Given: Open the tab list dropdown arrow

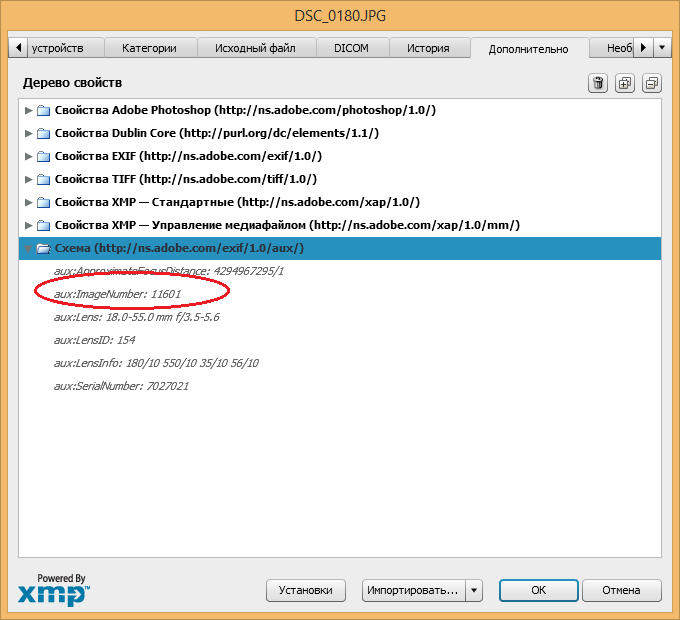Looking at the screenshot, I should click(662, 47).
